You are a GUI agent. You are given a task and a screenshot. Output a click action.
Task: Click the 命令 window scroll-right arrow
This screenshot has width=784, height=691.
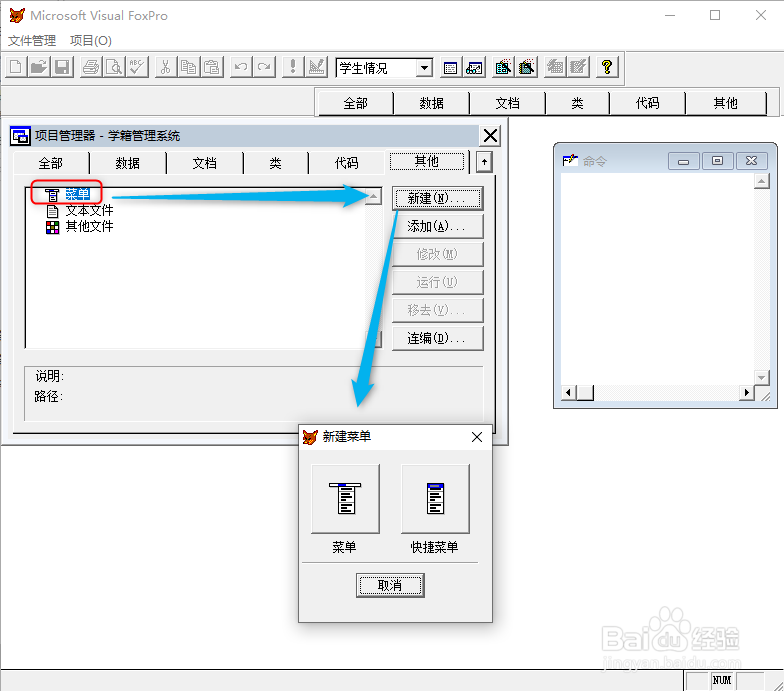pos(746,392)
